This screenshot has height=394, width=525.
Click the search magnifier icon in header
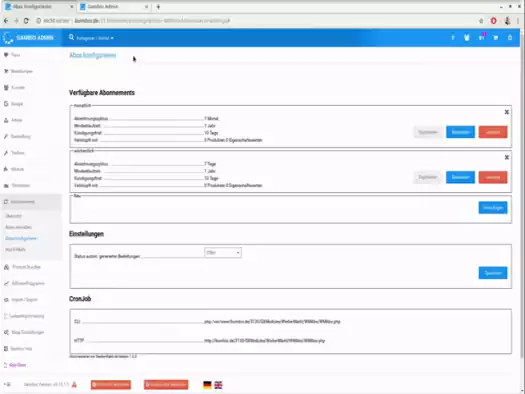click(71, 37)
